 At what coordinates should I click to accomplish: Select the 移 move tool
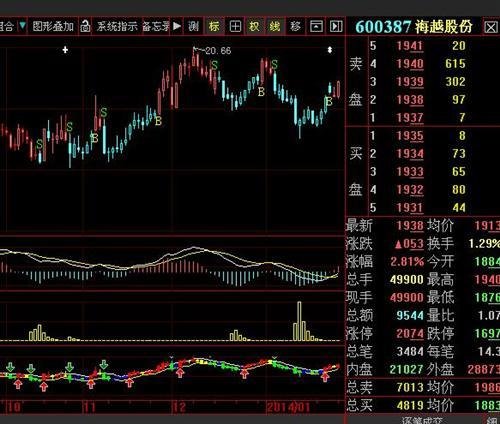pos(295,26)
